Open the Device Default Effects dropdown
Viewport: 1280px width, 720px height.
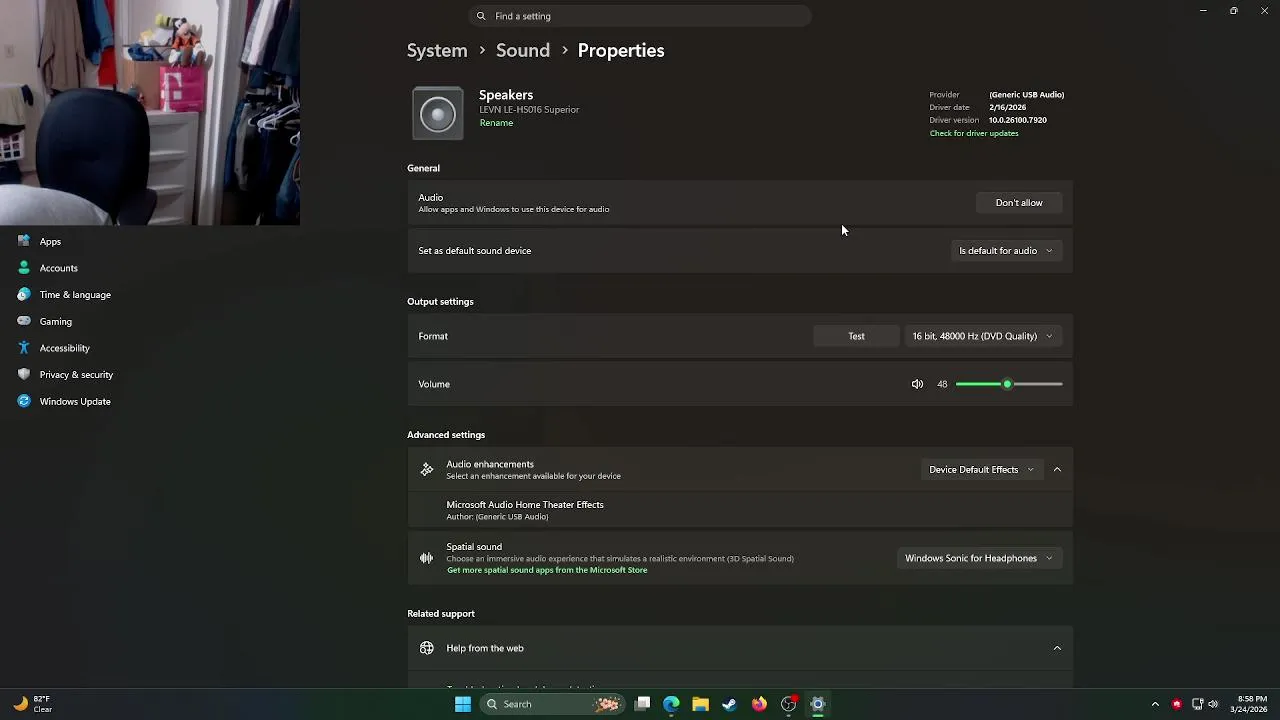(x=981, y=469)
